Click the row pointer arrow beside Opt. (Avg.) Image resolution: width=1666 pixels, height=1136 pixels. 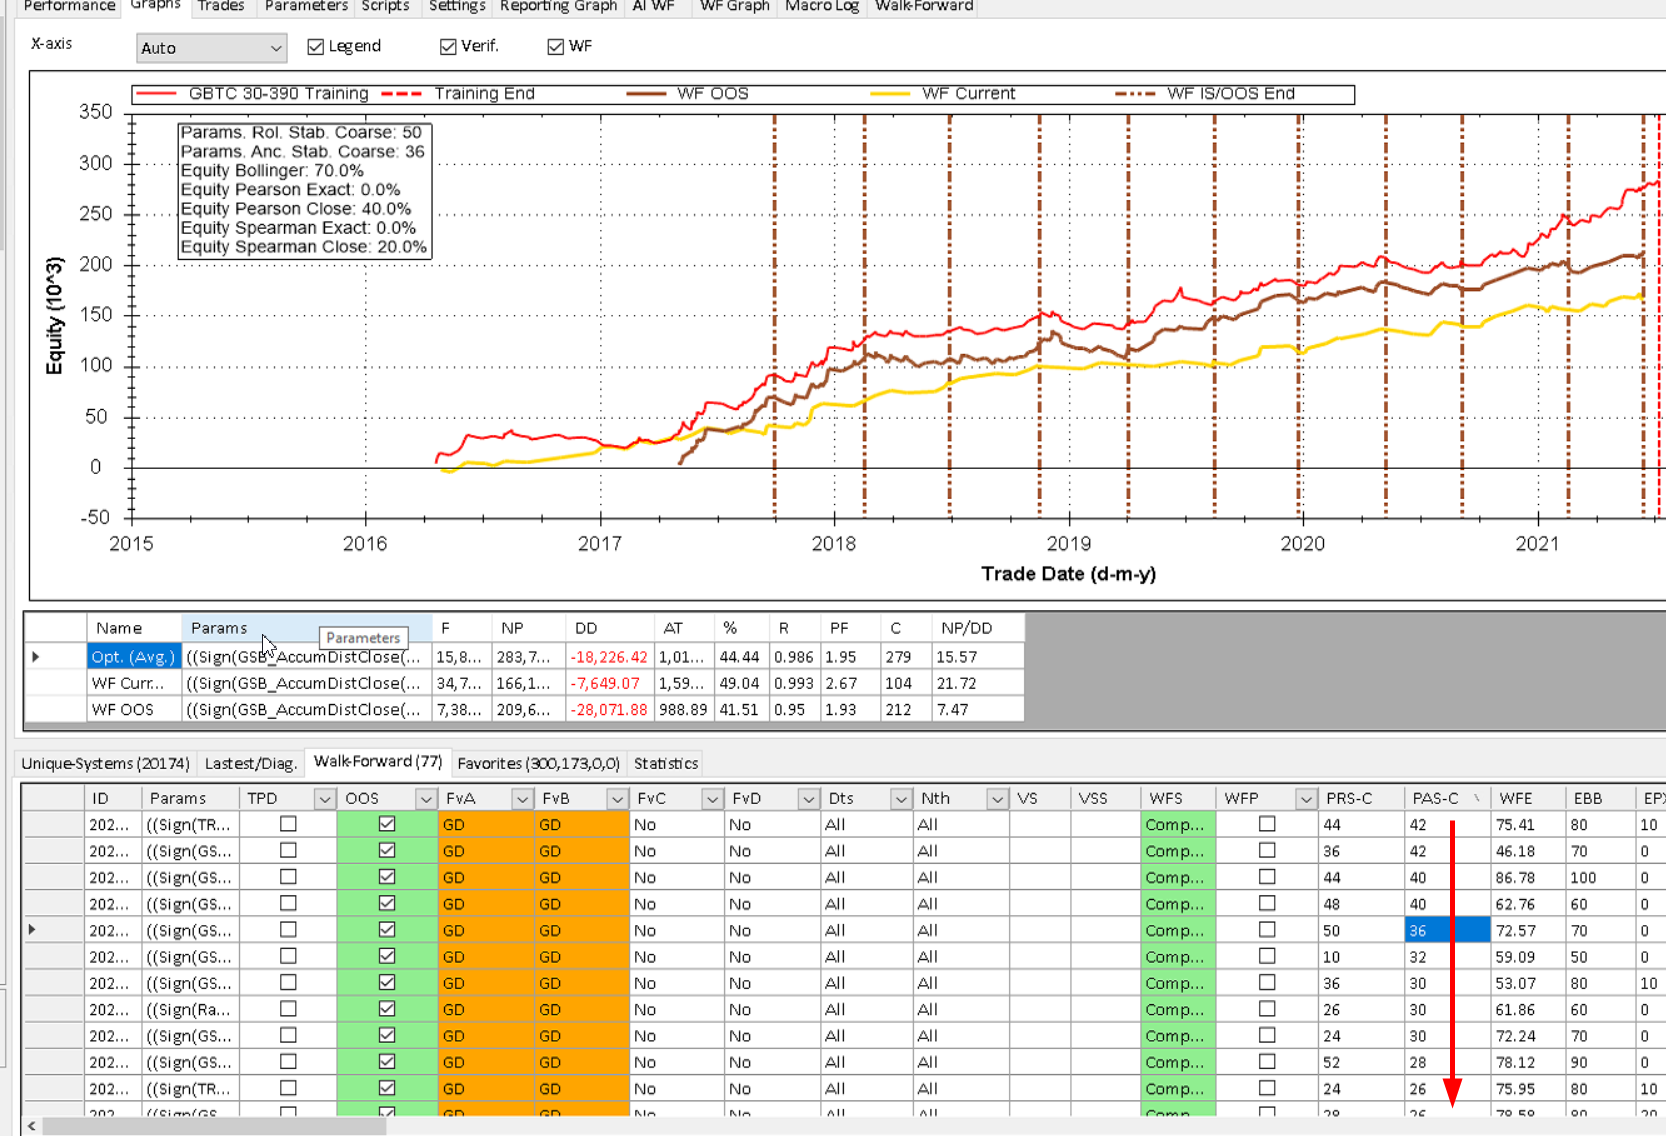tap(36, 657)
